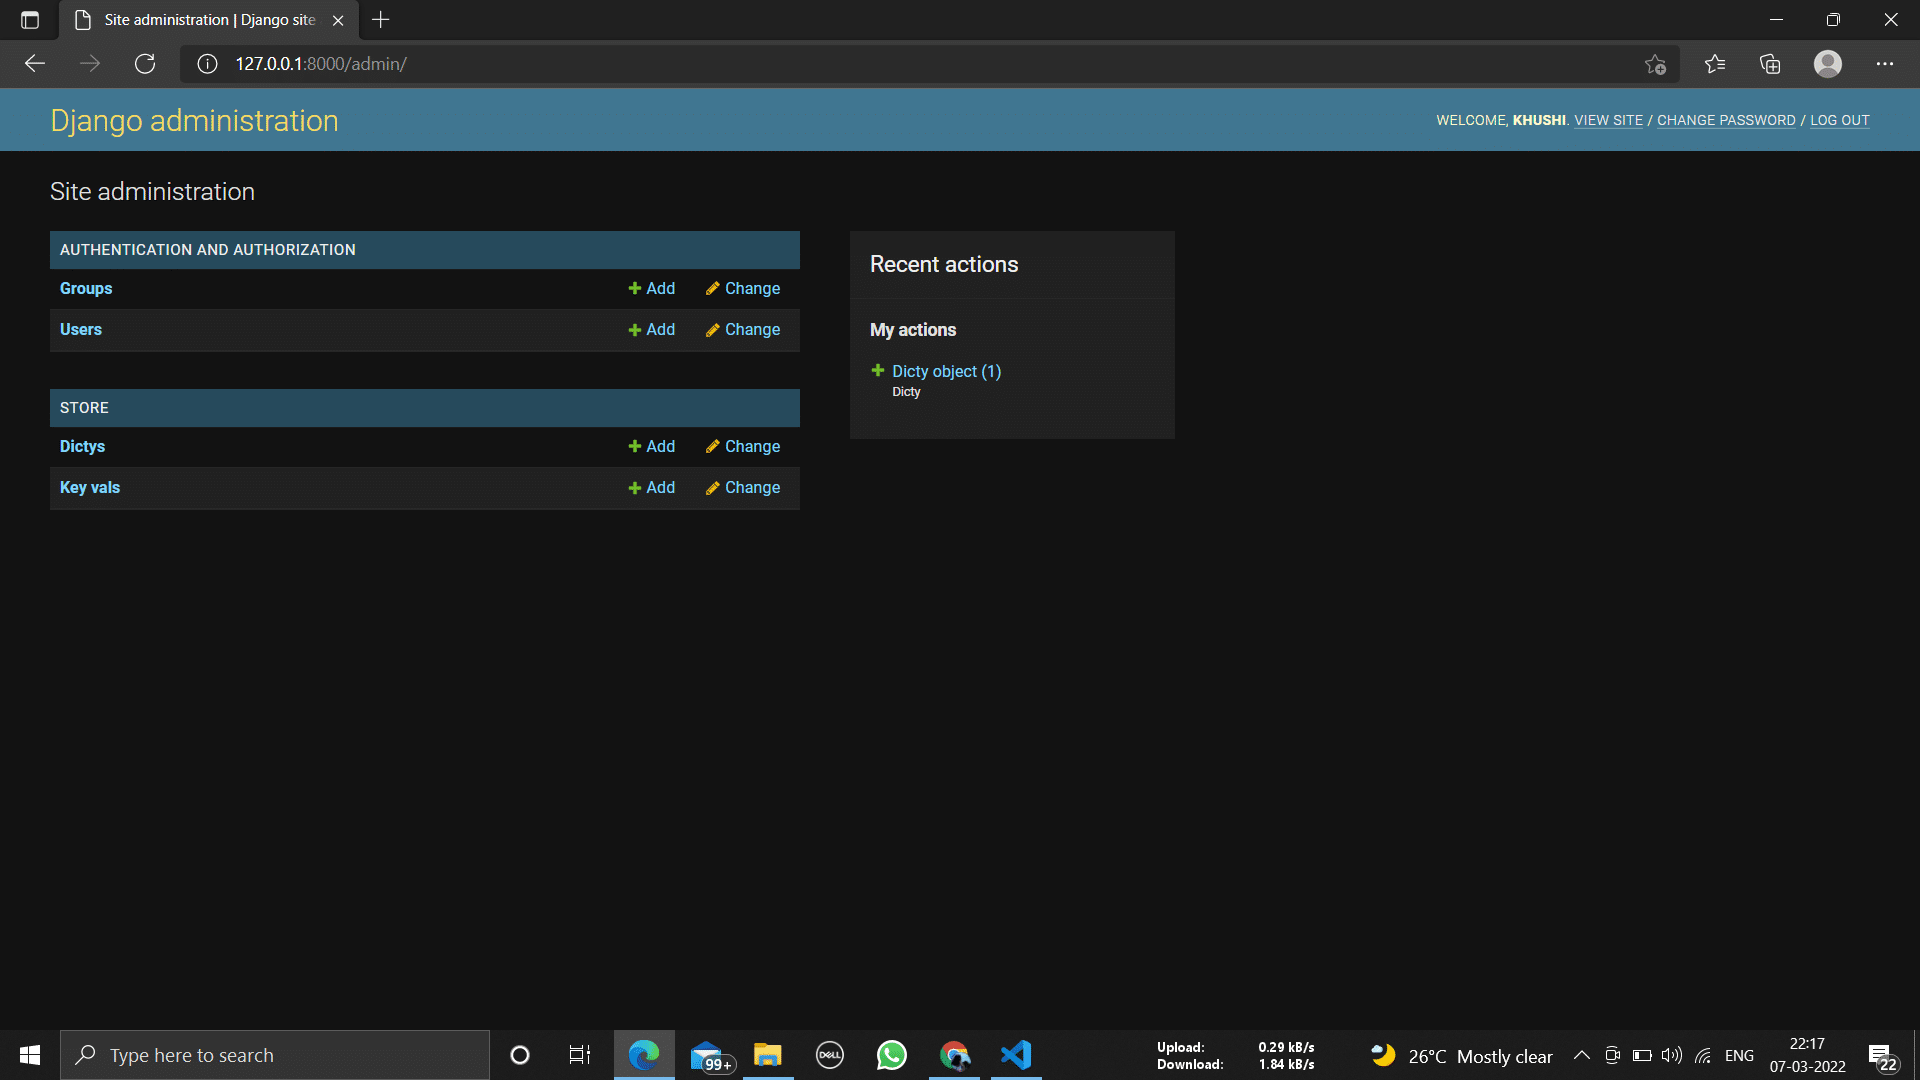The width and height of the screenshot is (1920, 1080).
Task: Open WhatsApp from the taskbar
Action: pos(891,1055)
